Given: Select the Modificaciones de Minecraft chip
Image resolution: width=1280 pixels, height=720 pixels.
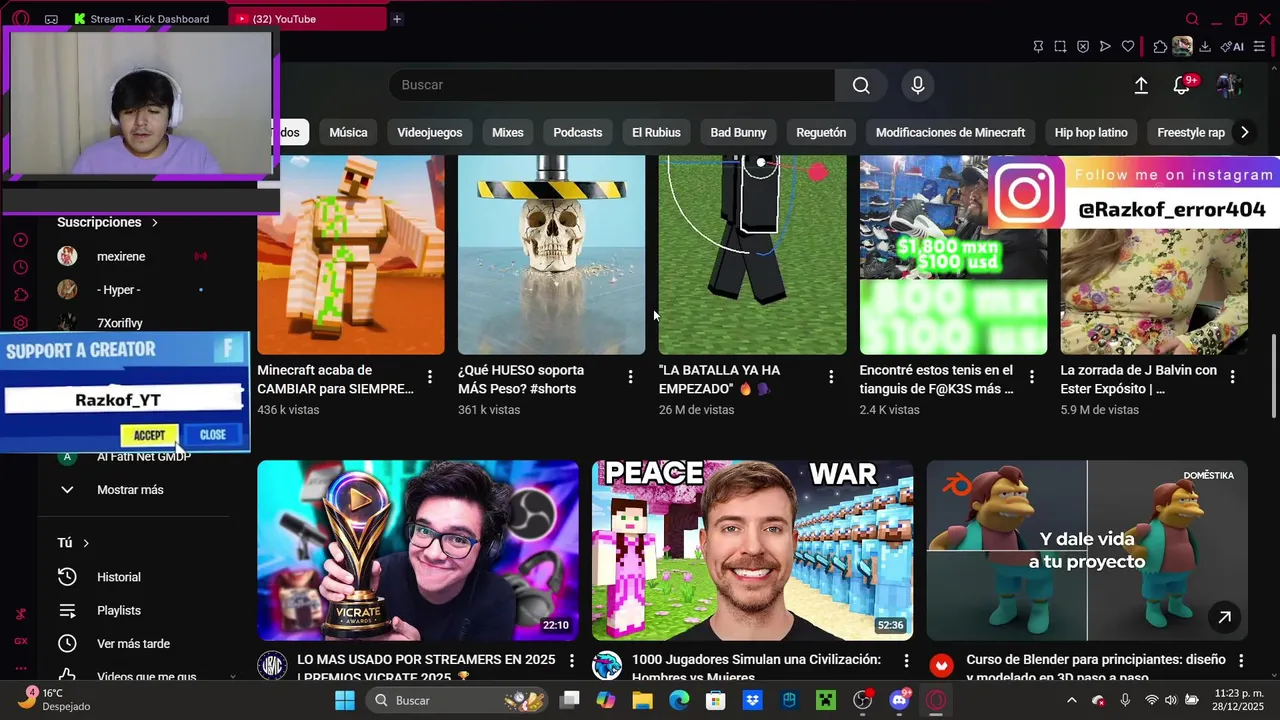Looking at the screenshot, I should coord(950,132).
